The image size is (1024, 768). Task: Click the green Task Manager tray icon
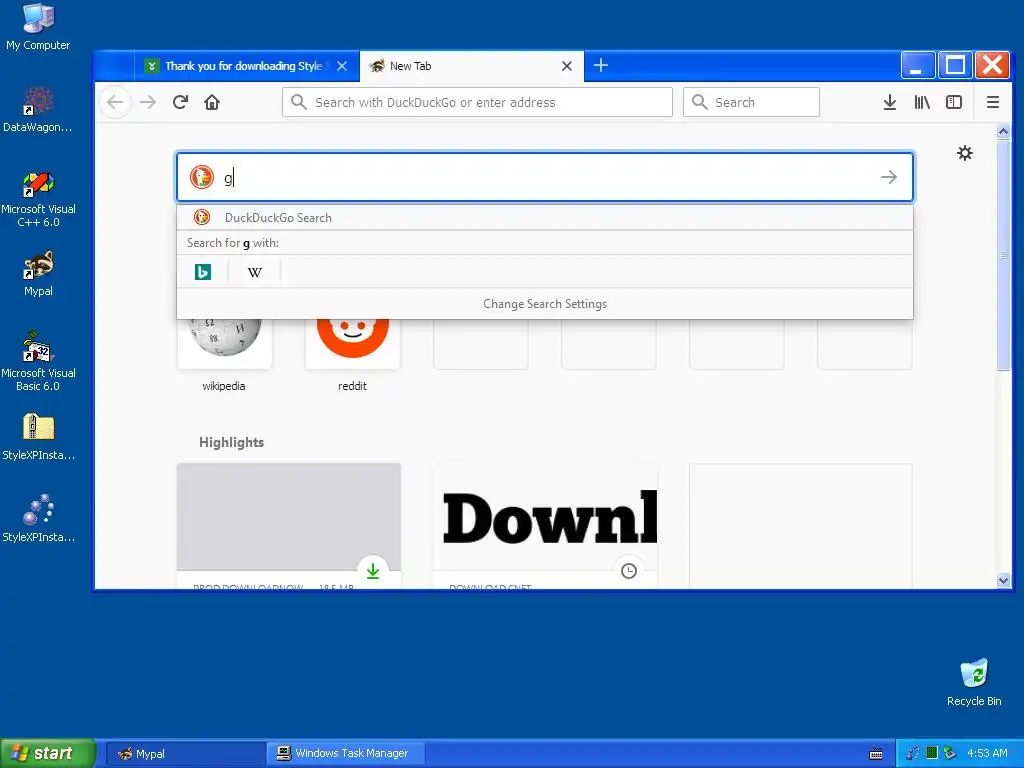932,753
